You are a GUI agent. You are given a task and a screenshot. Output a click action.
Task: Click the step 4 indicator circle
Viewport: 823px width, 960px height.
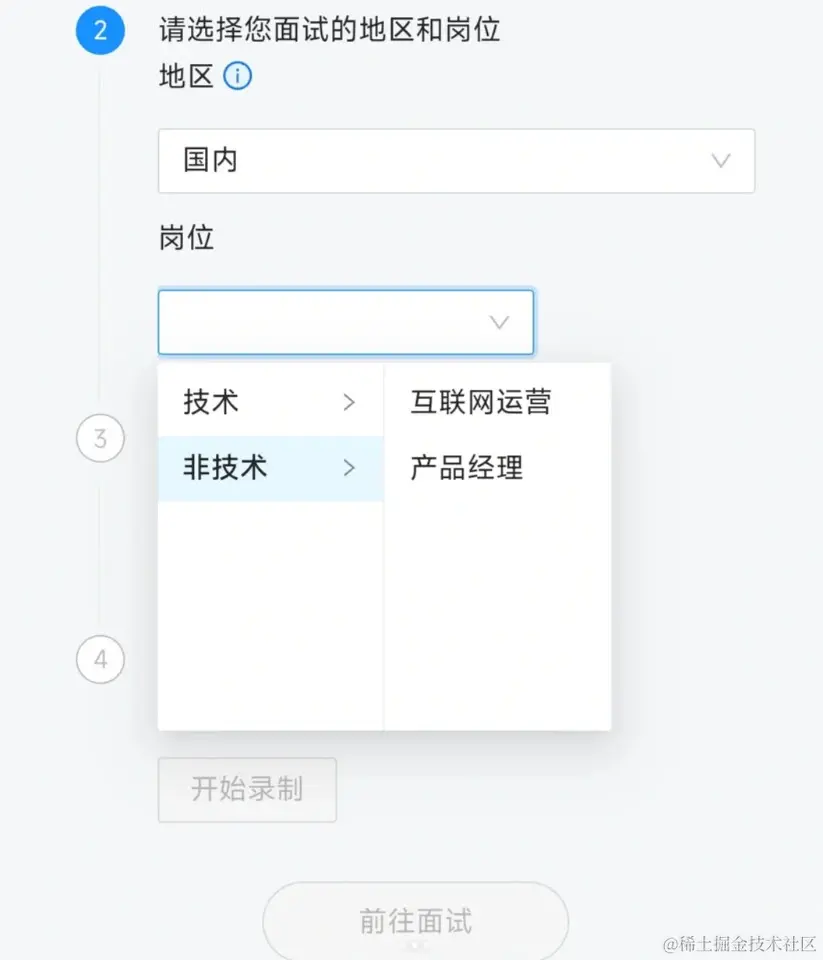100,659
